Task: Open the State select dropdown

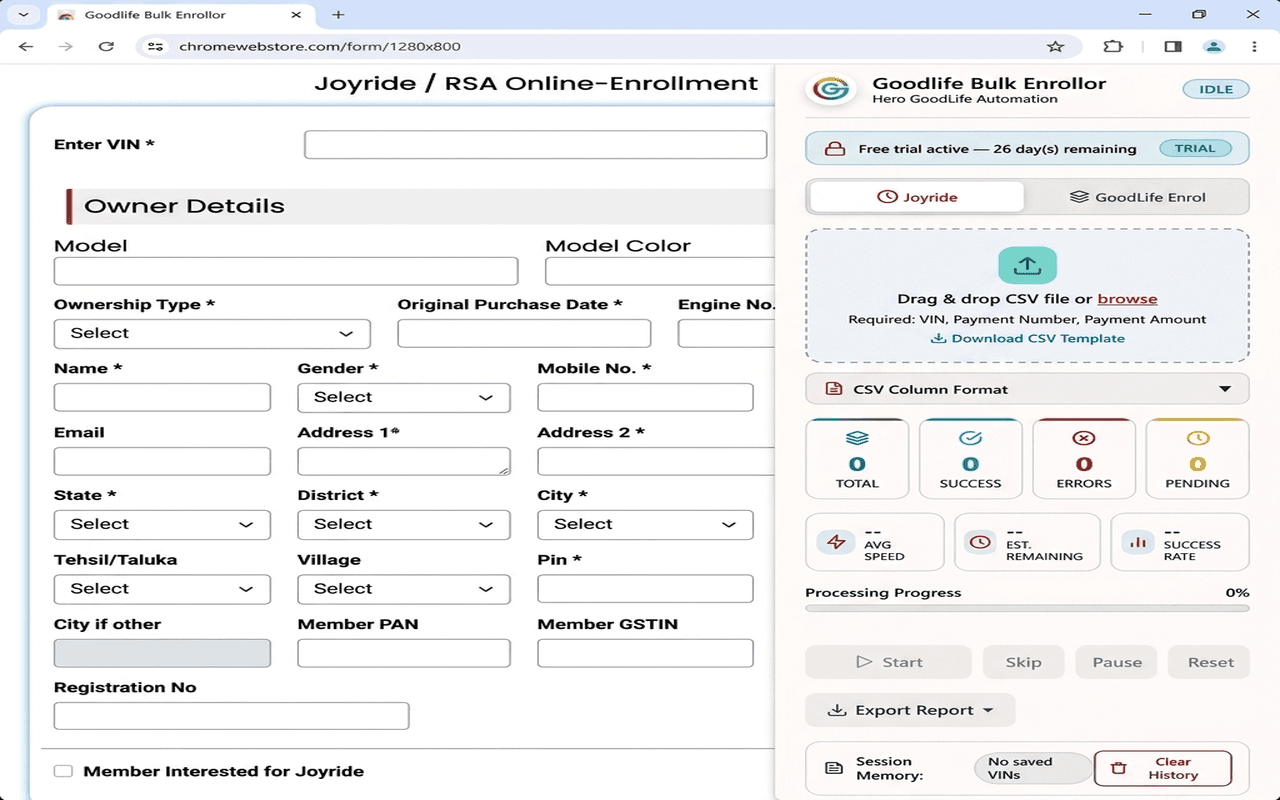Action: 162,524
